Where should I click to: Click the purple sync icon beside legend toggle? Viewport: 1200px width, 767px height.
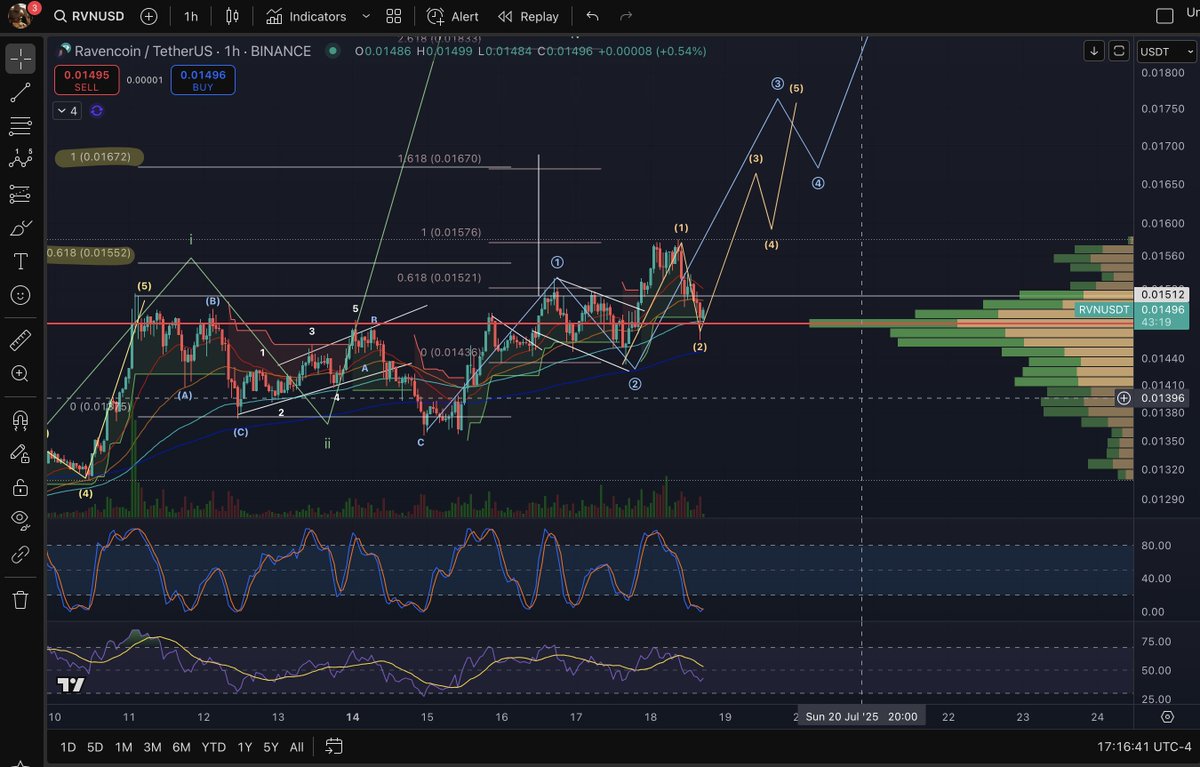[97, 111]
